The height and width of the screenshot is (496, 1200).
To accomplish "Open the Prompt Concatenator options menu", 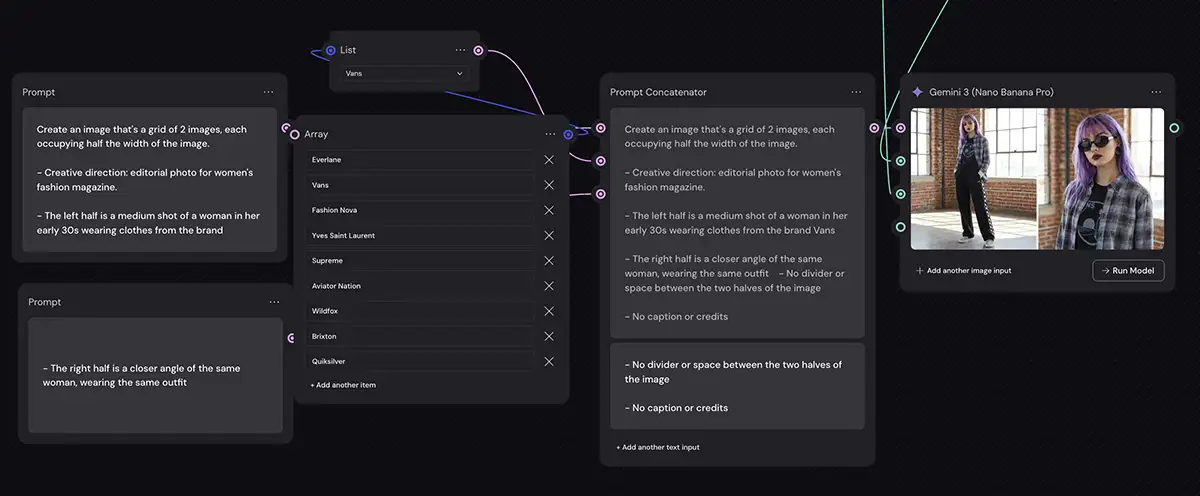I will [856, 92].
